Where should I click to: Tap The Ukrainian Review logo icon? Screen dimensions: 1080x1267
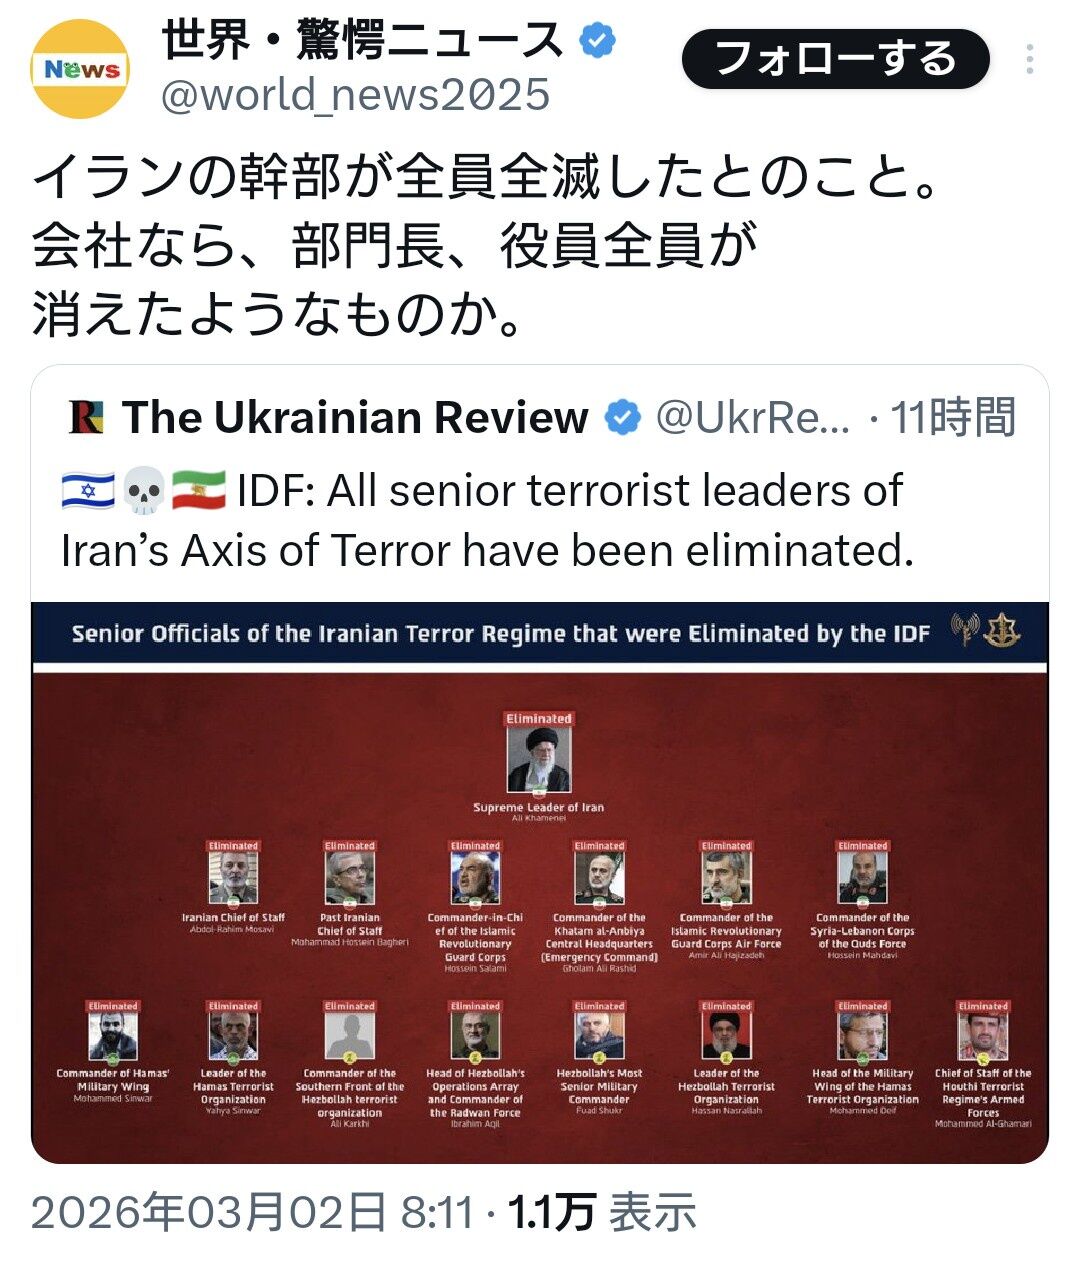(86, 417)
